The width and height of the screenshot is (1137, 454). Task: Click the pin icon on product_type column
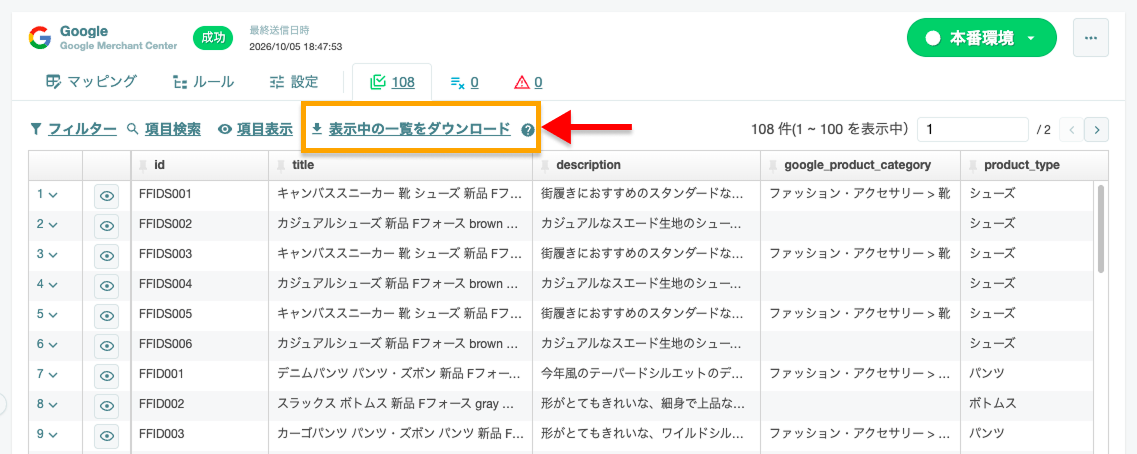pos(972,165)
